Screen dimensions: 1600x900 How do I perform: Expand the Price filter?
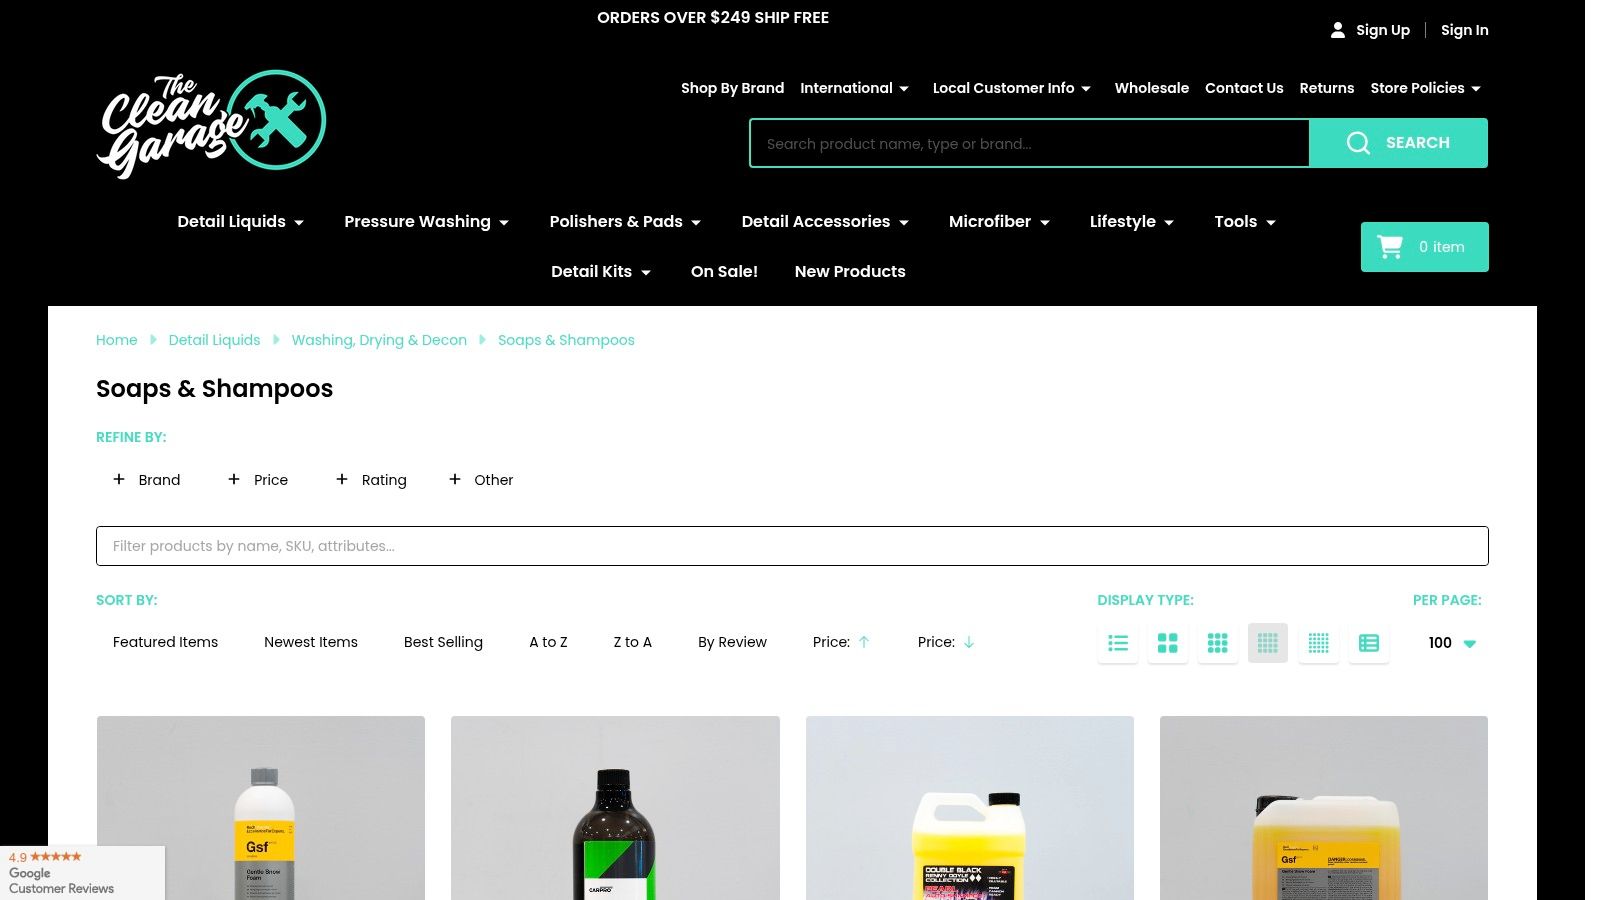pyautogui.click(x=258, y=480)
